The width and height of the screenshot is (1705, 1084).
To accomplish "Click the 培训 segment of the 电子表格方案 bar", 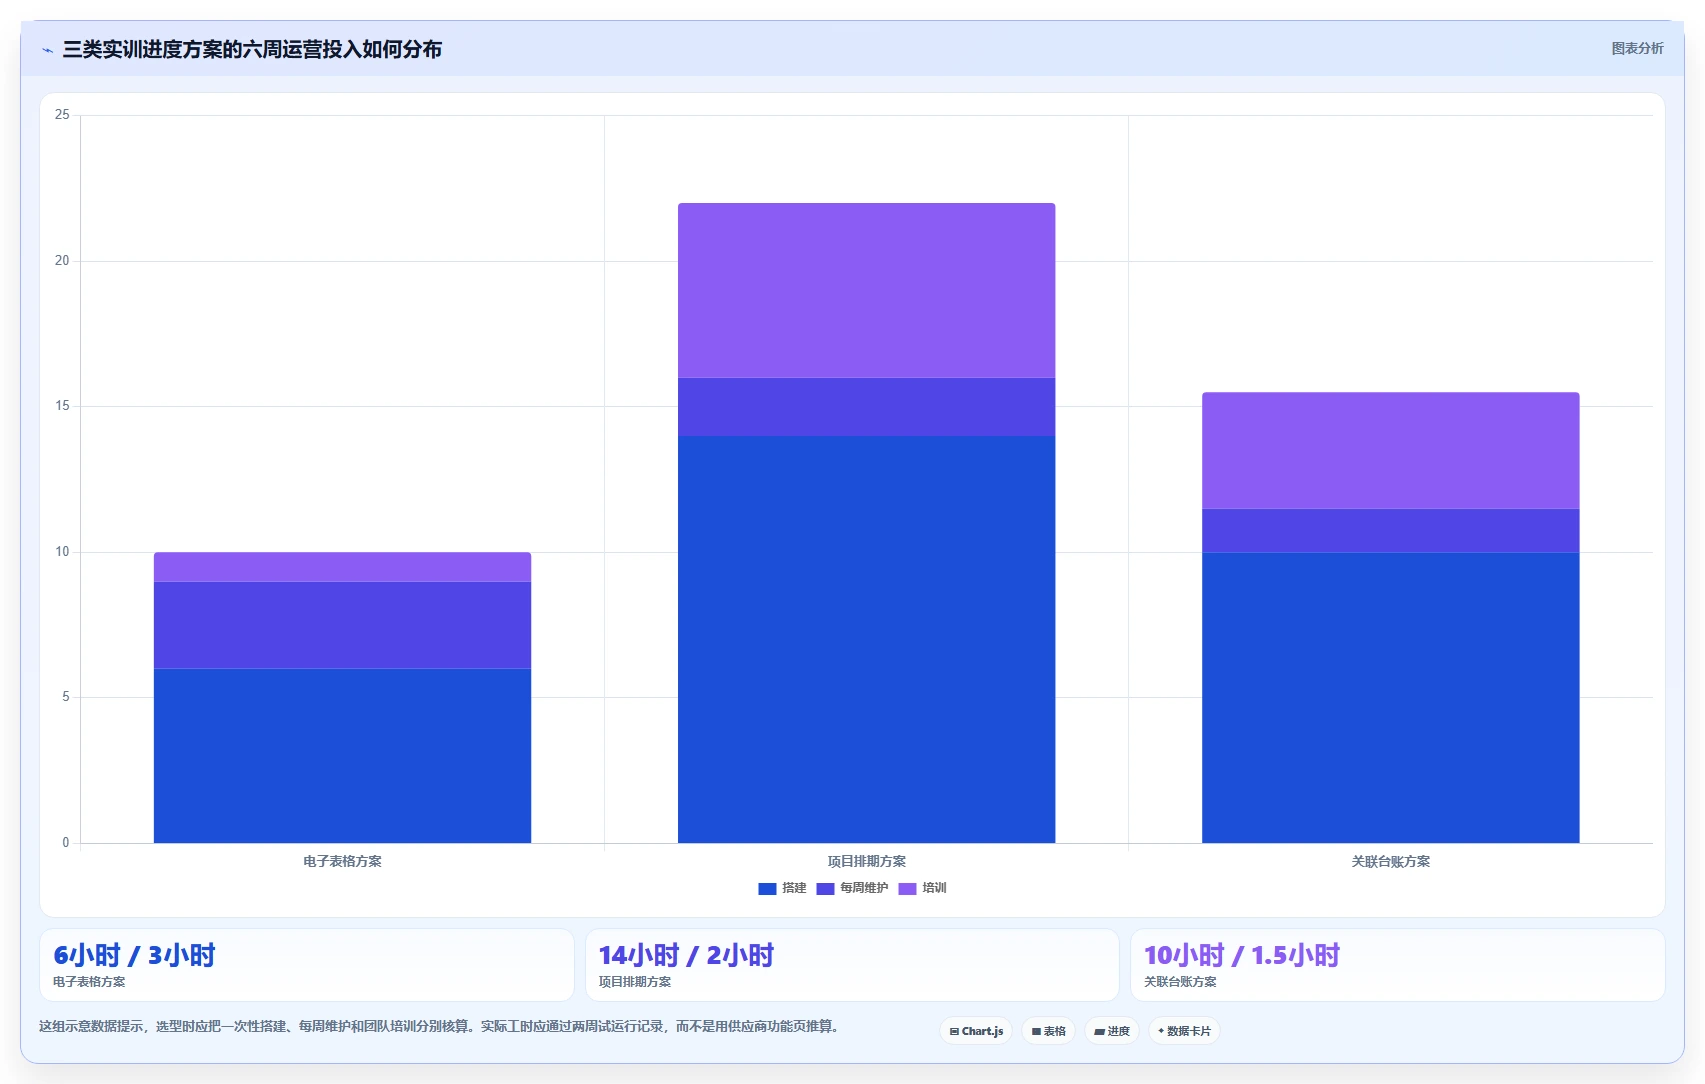I will (342, 567).
